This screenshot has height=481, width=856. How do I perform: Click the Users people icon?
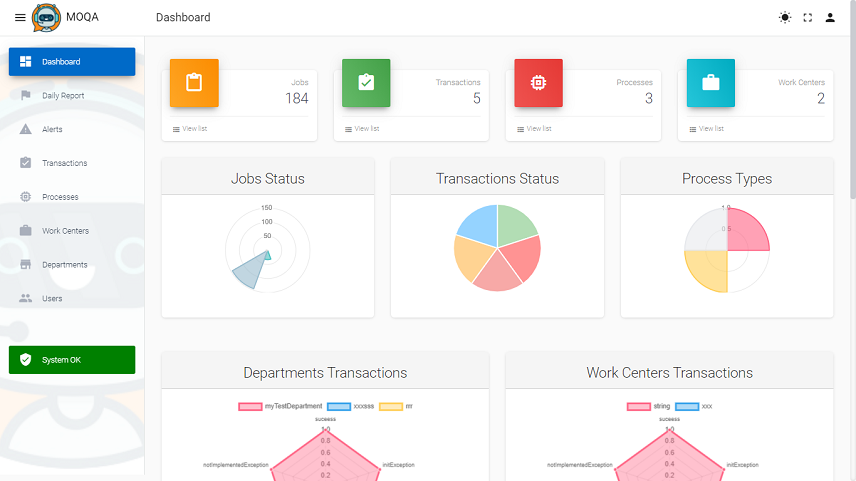click(26, 298)
